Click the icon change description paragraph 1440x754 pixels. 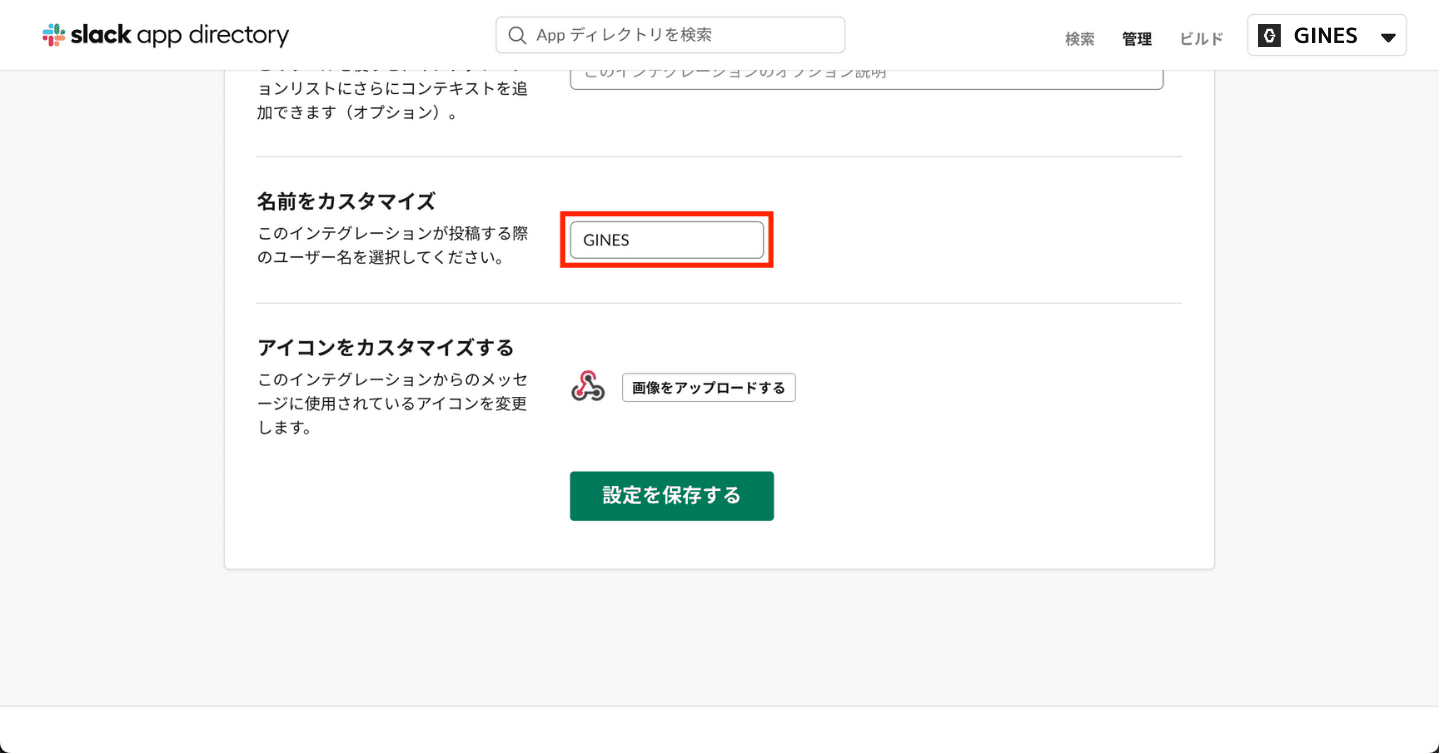[392, 404]
